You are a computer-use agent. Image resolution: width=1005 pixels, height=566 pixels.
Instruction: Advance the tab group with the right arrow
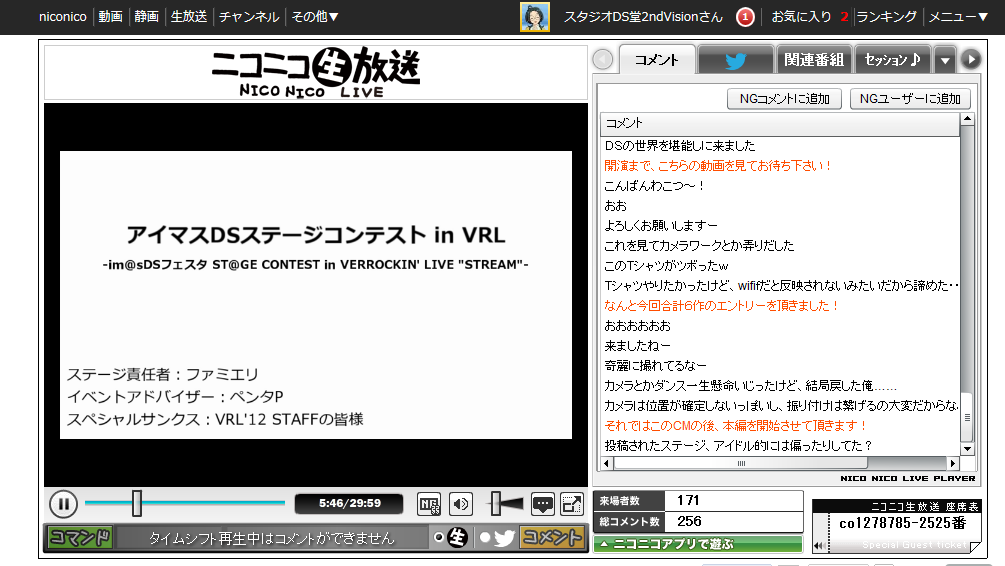[971, 60]
